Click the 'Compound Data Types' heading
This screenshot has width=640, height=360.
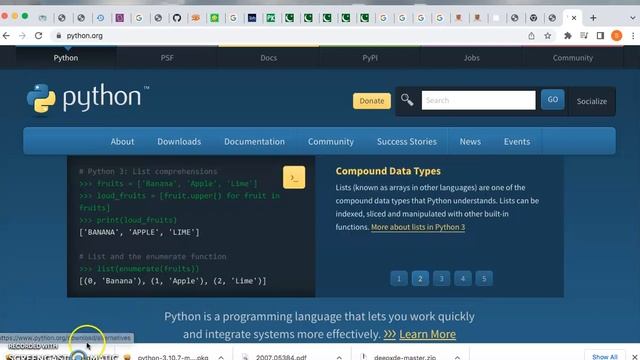click(388, 171)
